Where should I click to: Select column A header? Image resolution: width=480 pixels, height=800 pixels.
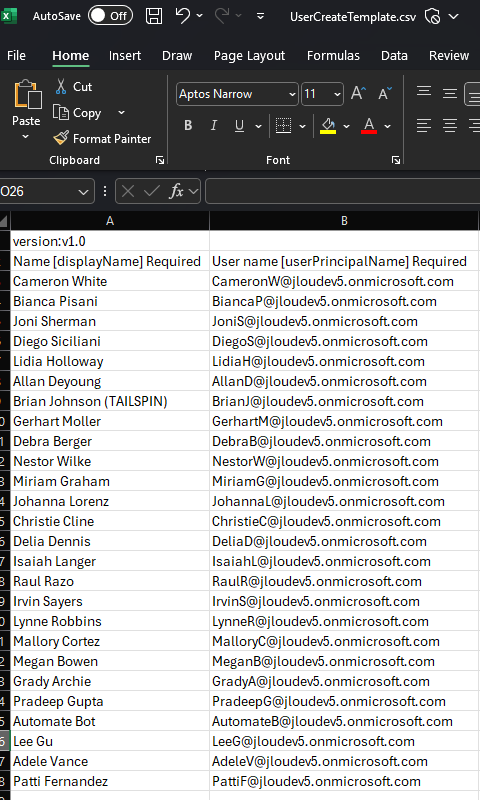tap(110, 221)
